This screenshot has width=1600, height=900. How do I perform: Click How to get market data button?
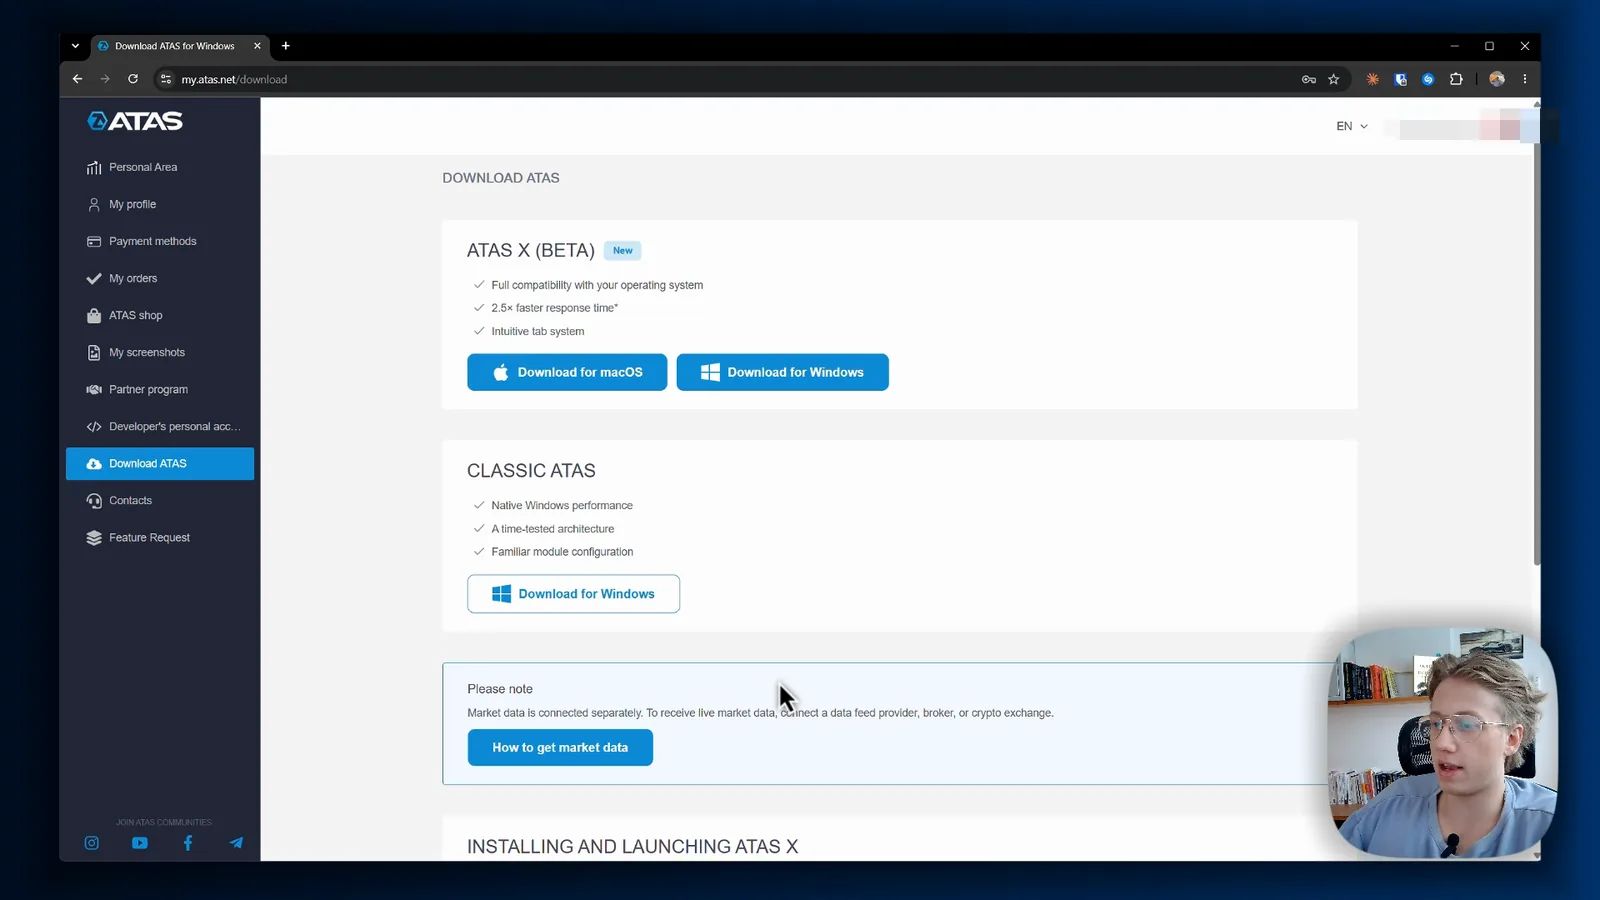point(560,747)
